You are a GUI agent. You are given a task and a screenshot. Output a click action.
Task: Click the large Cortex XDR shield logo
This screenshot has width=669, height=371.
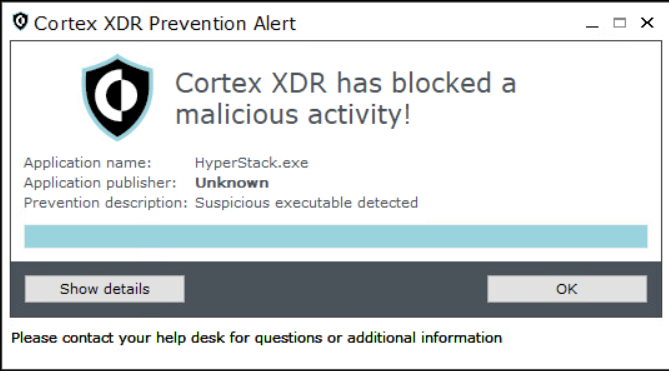tap(117, 97)
